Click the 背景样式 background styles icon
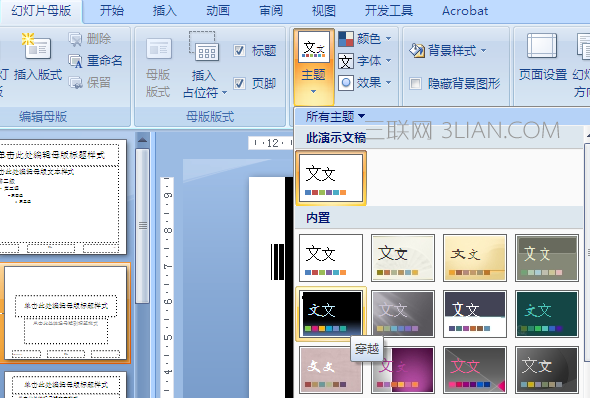The image size is (590, 398). [417, 50]
